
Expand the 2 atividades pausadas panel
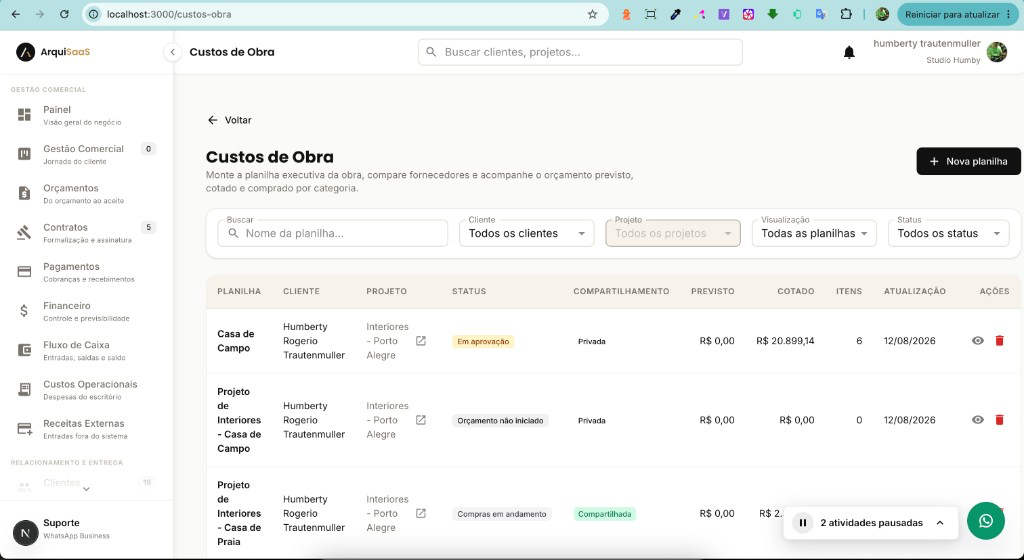[940, 523]
